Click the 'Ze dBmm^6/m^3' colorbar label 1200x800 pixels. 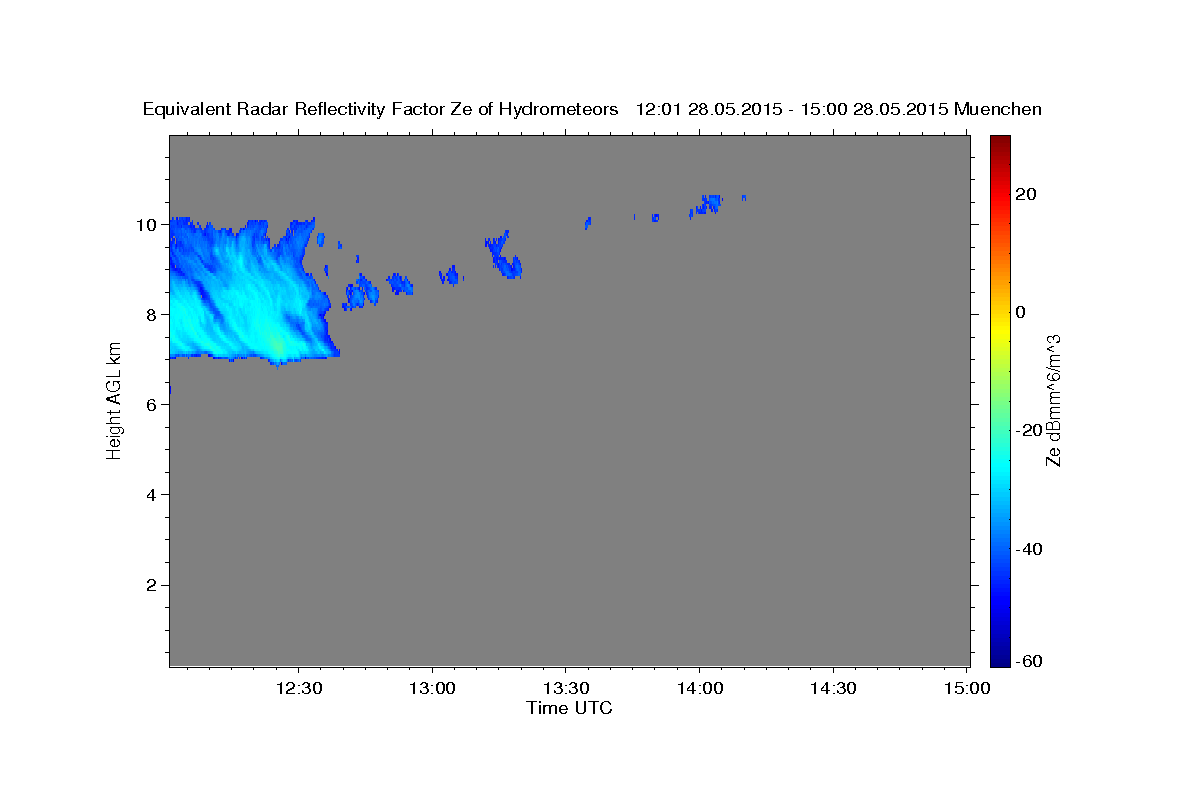[1053, 400]
